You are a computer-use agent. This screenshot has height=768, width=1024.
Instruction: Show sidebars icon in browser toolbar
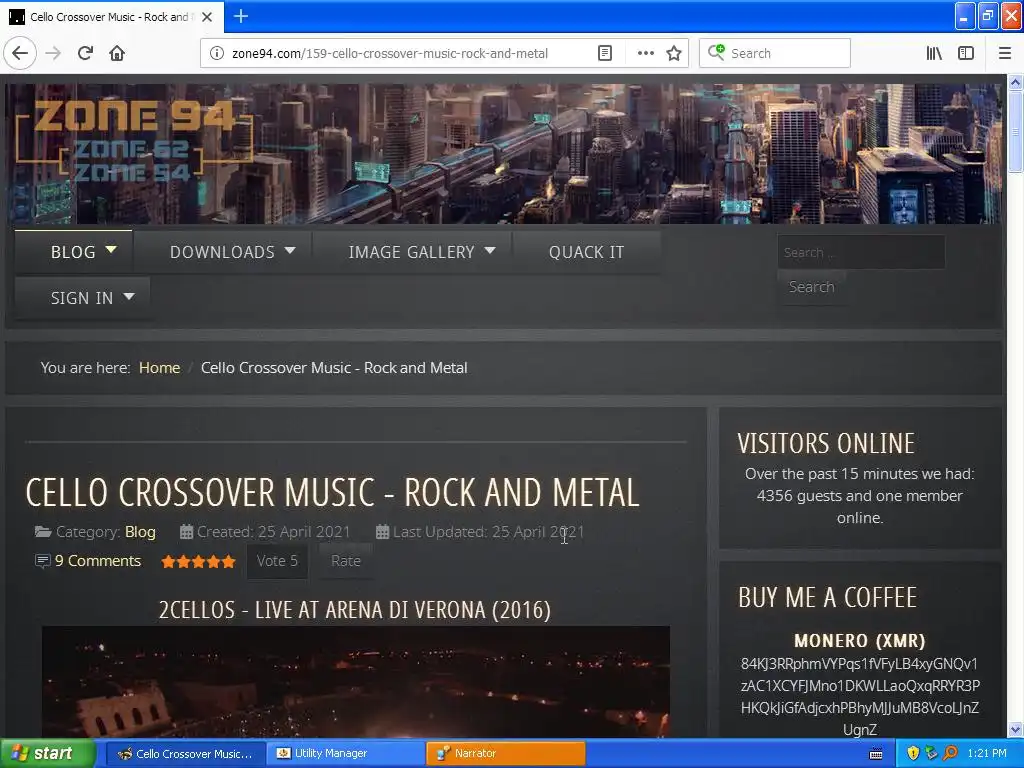(966, 53)
